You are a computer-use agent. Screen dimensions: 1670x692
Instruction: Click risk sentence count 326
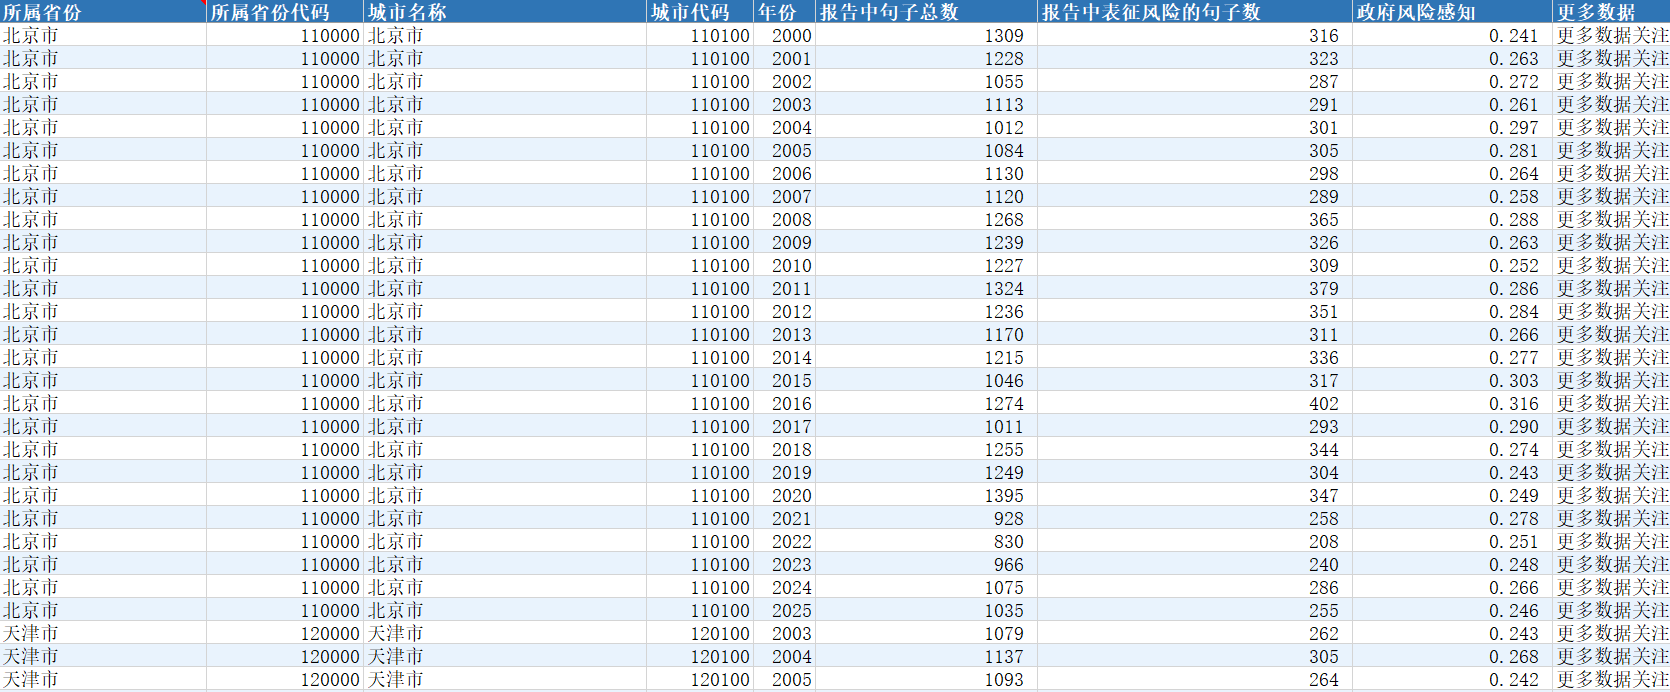1324,242
